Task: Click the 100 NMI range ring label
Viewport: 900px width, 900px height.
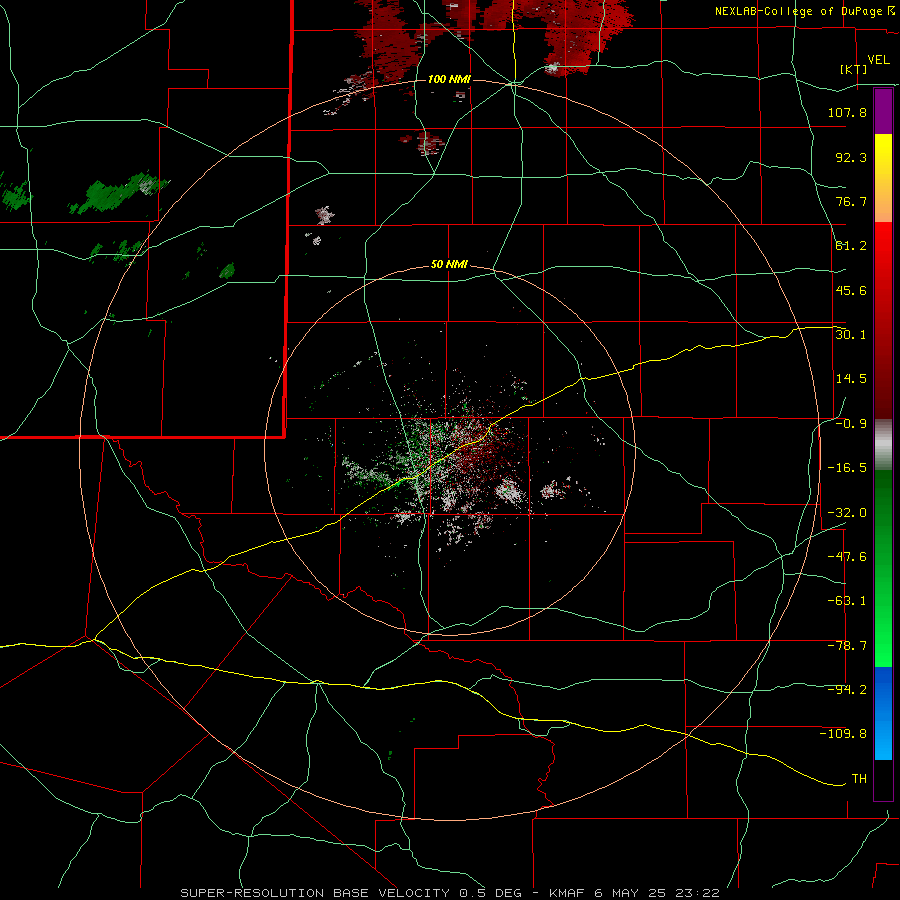Action: click(449, 79)
